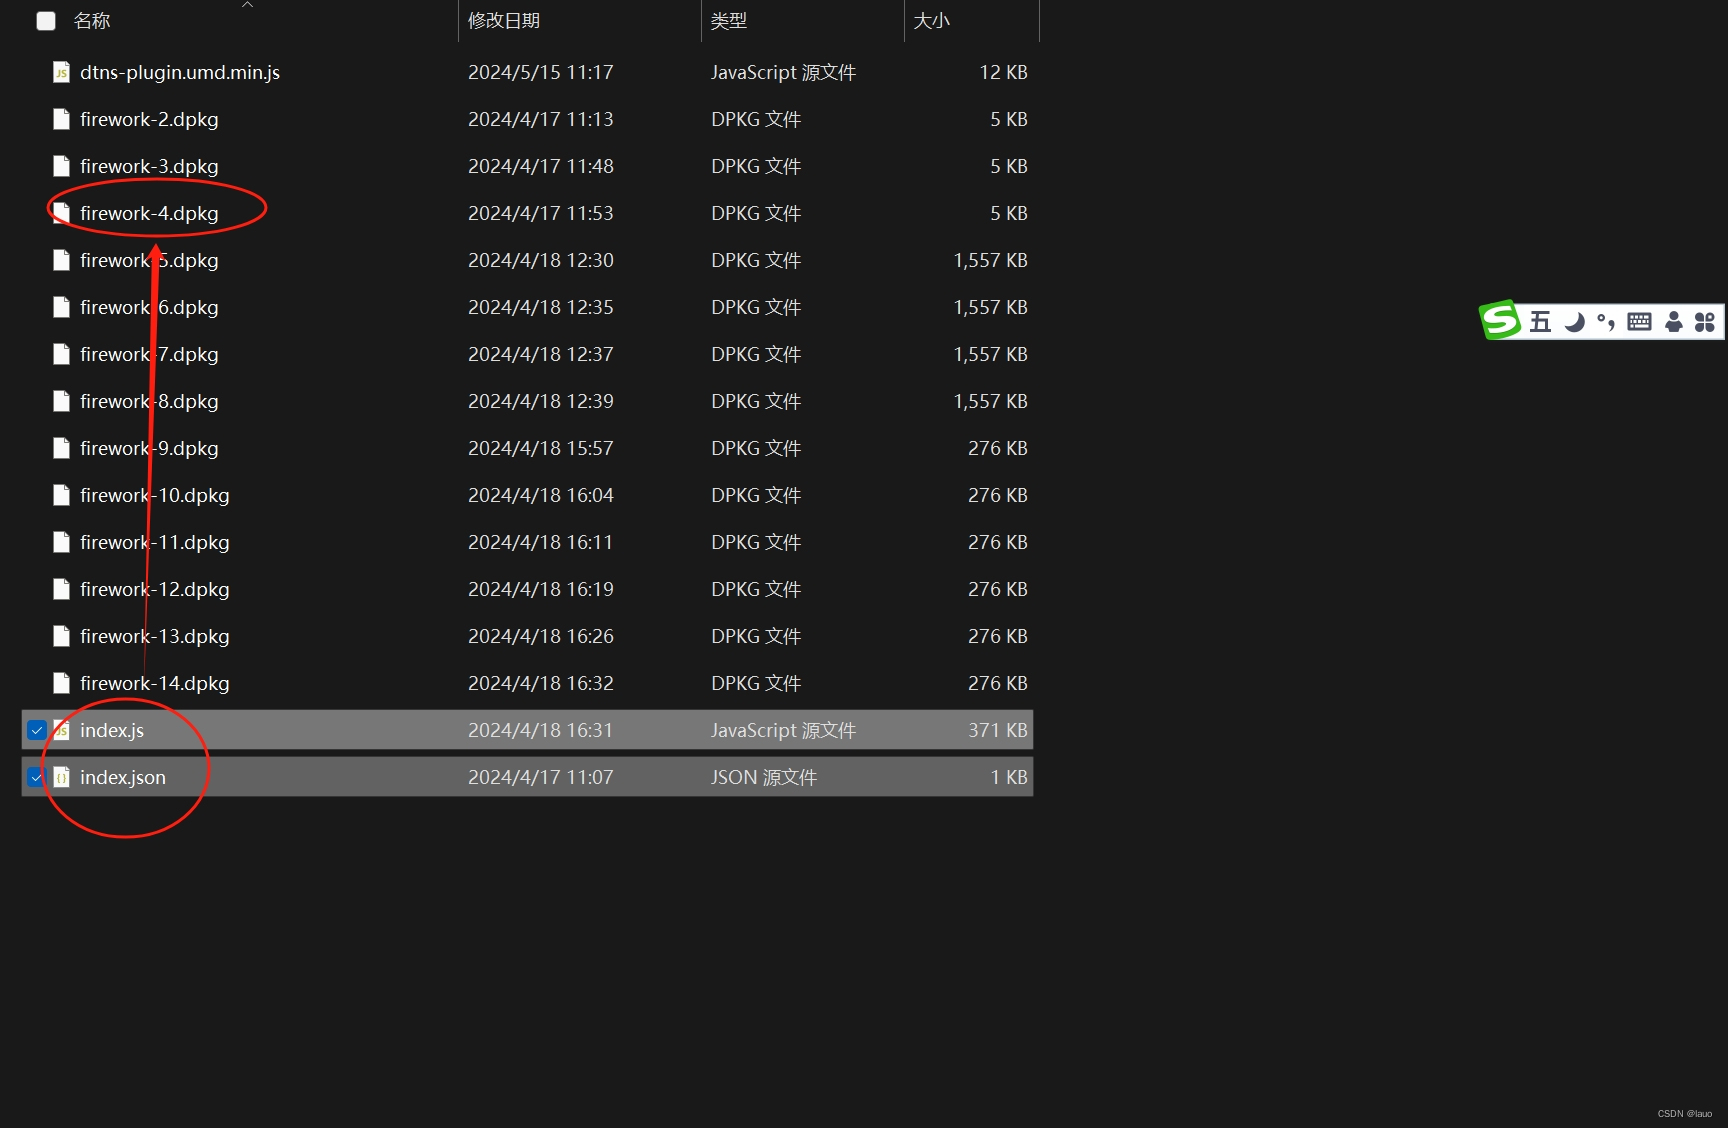Toggle the select-all checkbox beside 名称
This screenshot has width=1728, height=1128.
click(46, 20)
